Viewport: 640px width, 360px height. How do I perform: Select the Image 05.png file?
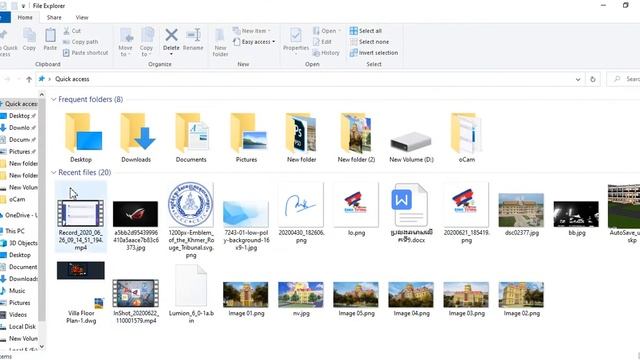pos(356,299)
